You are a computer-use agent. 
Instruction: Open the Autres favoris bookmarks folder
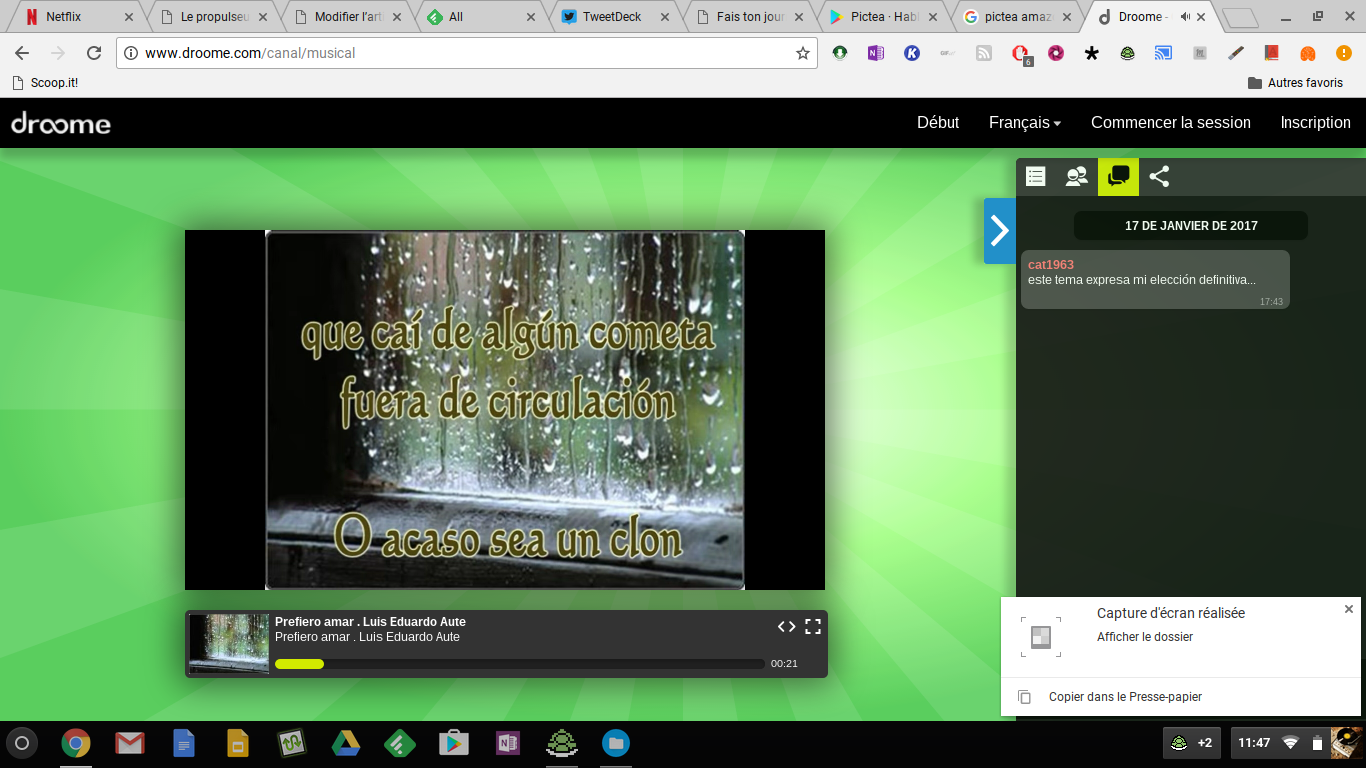(1296, 83)
